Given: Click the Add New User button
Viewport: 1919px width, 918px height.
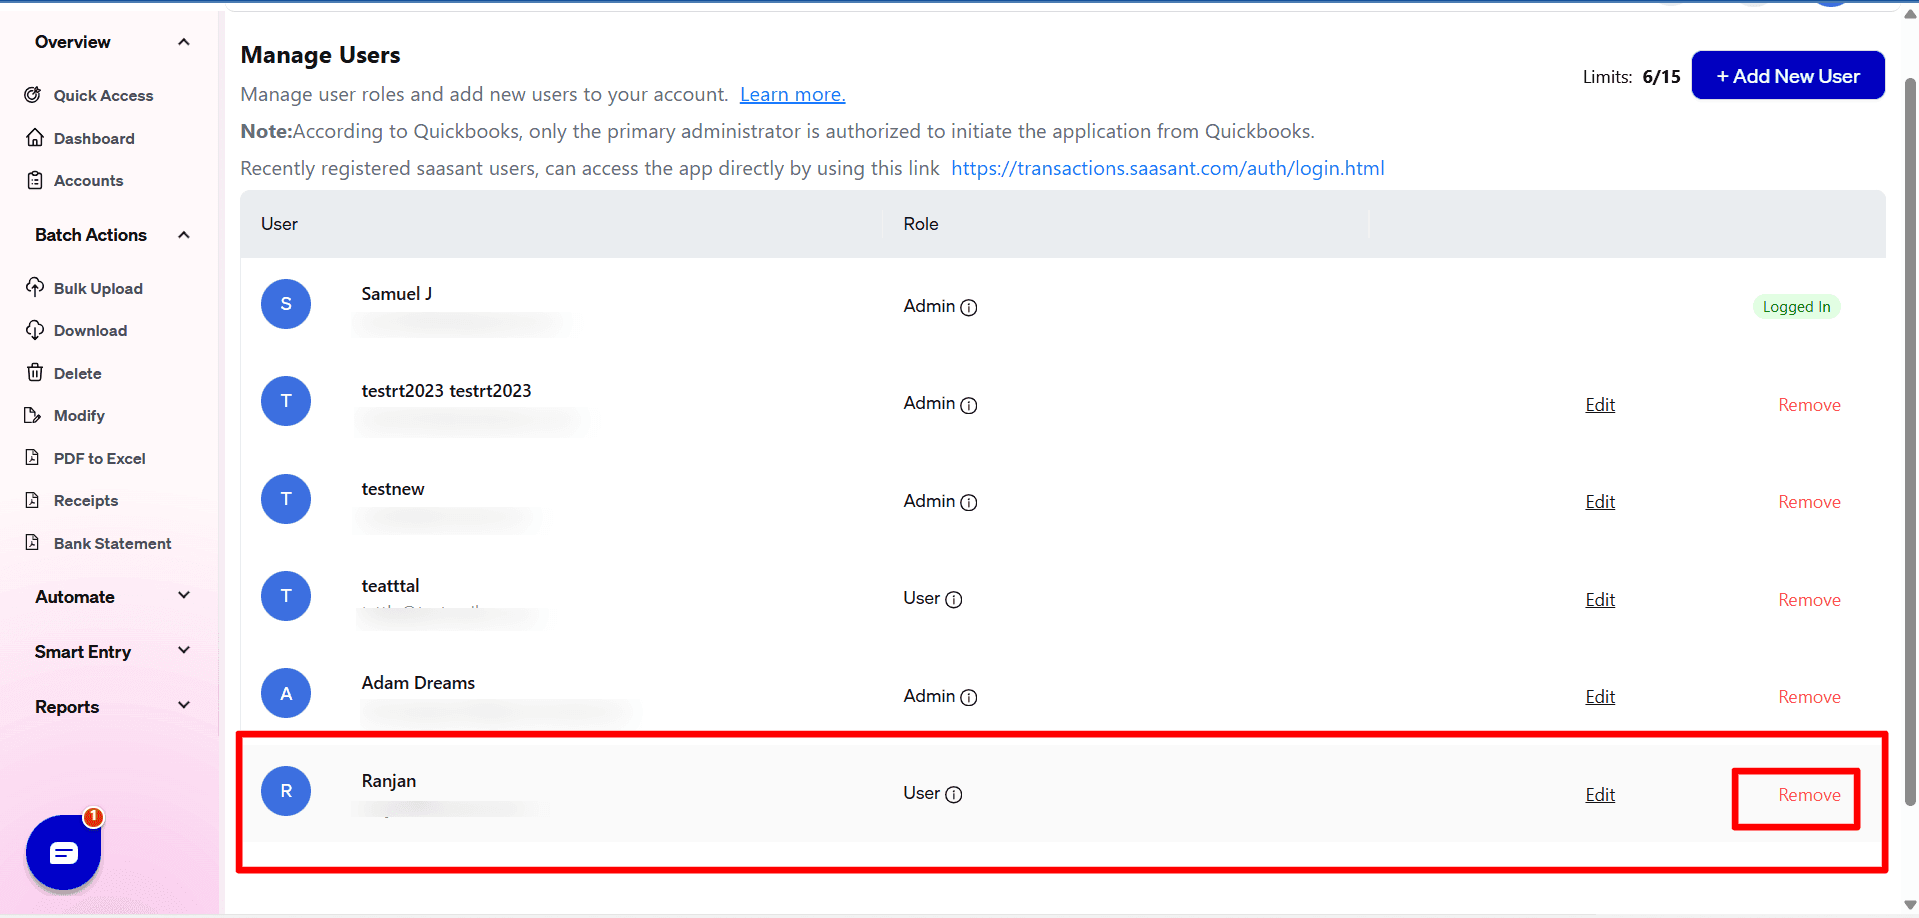Looking at the screenshot, I should (1787, 75).
